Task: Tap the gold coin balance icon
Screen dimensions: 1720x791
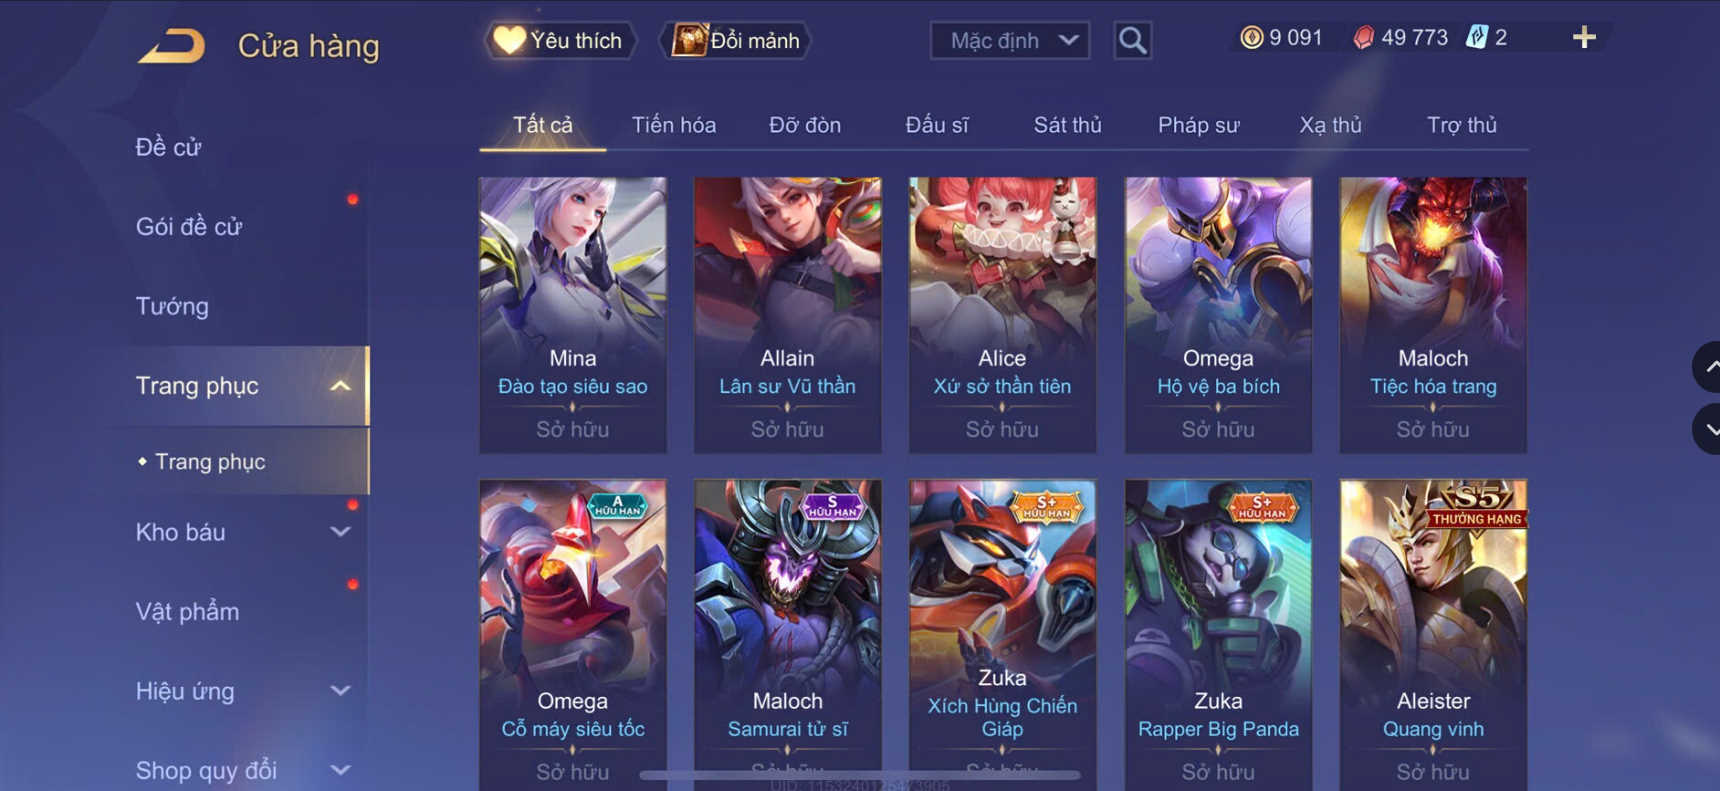Action: (1251, 38)
